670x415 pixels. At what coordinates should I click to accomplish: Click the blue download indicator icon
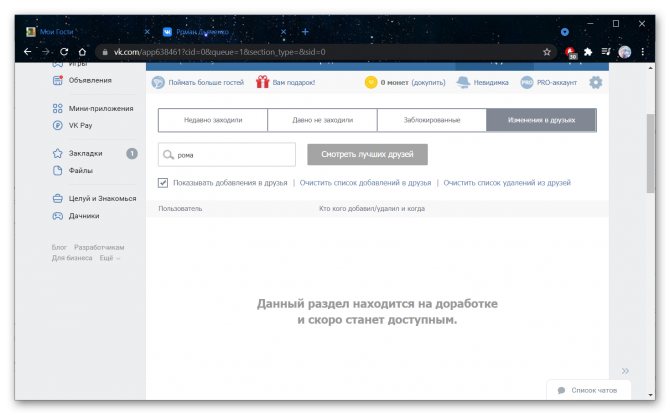pyautogui.click(x=564, y=32)
